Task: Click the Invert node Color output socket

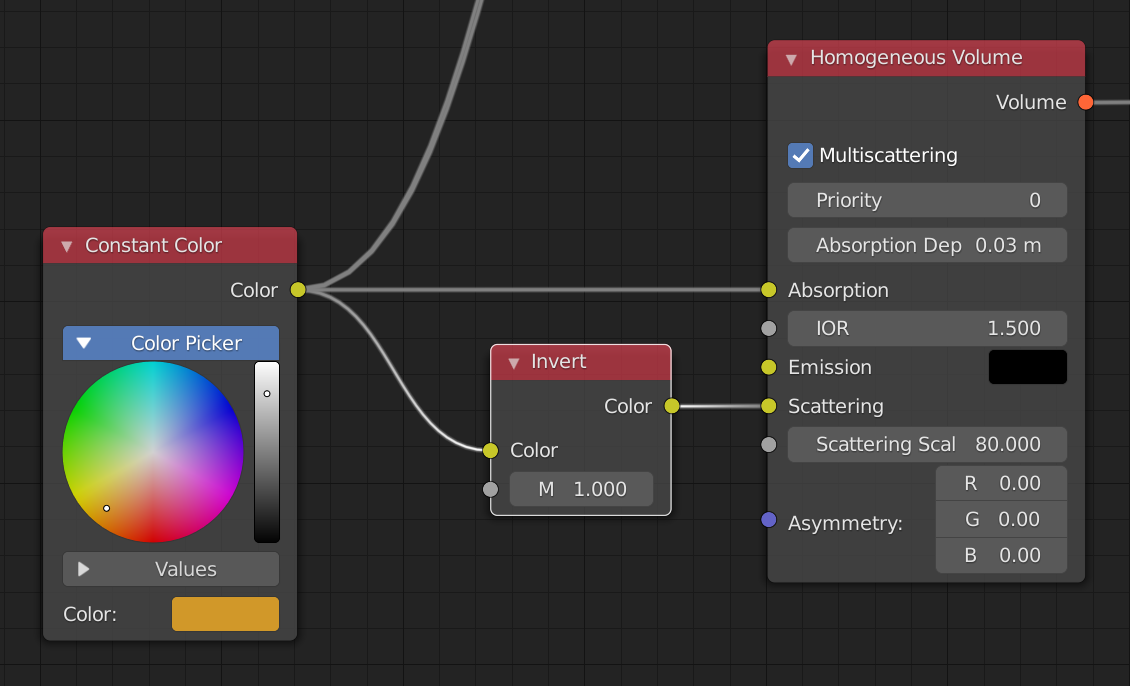Action: pos(671,406)
